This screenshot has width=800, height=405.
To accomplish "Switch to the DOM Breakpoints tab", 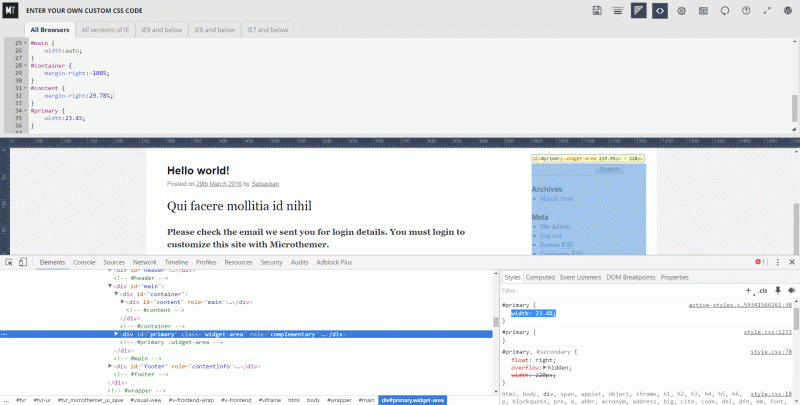I will [631, 277].
